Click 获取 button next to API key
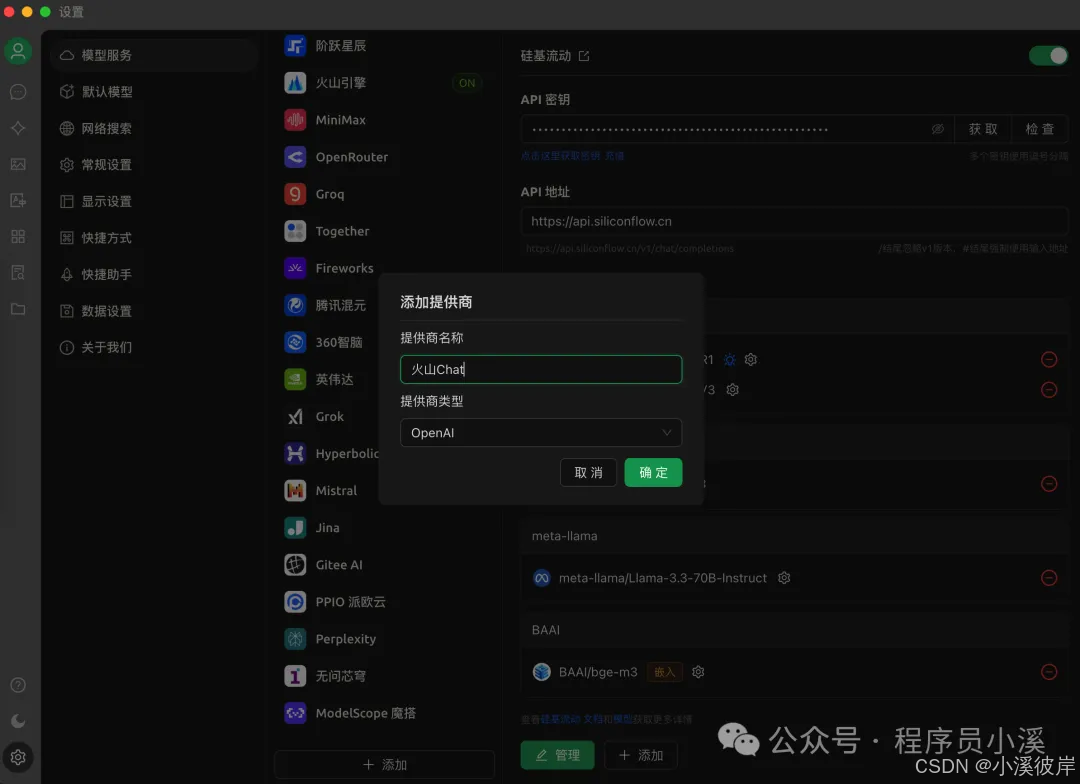The height and width of the screenshot is (784, 1080). pos(983,129)
